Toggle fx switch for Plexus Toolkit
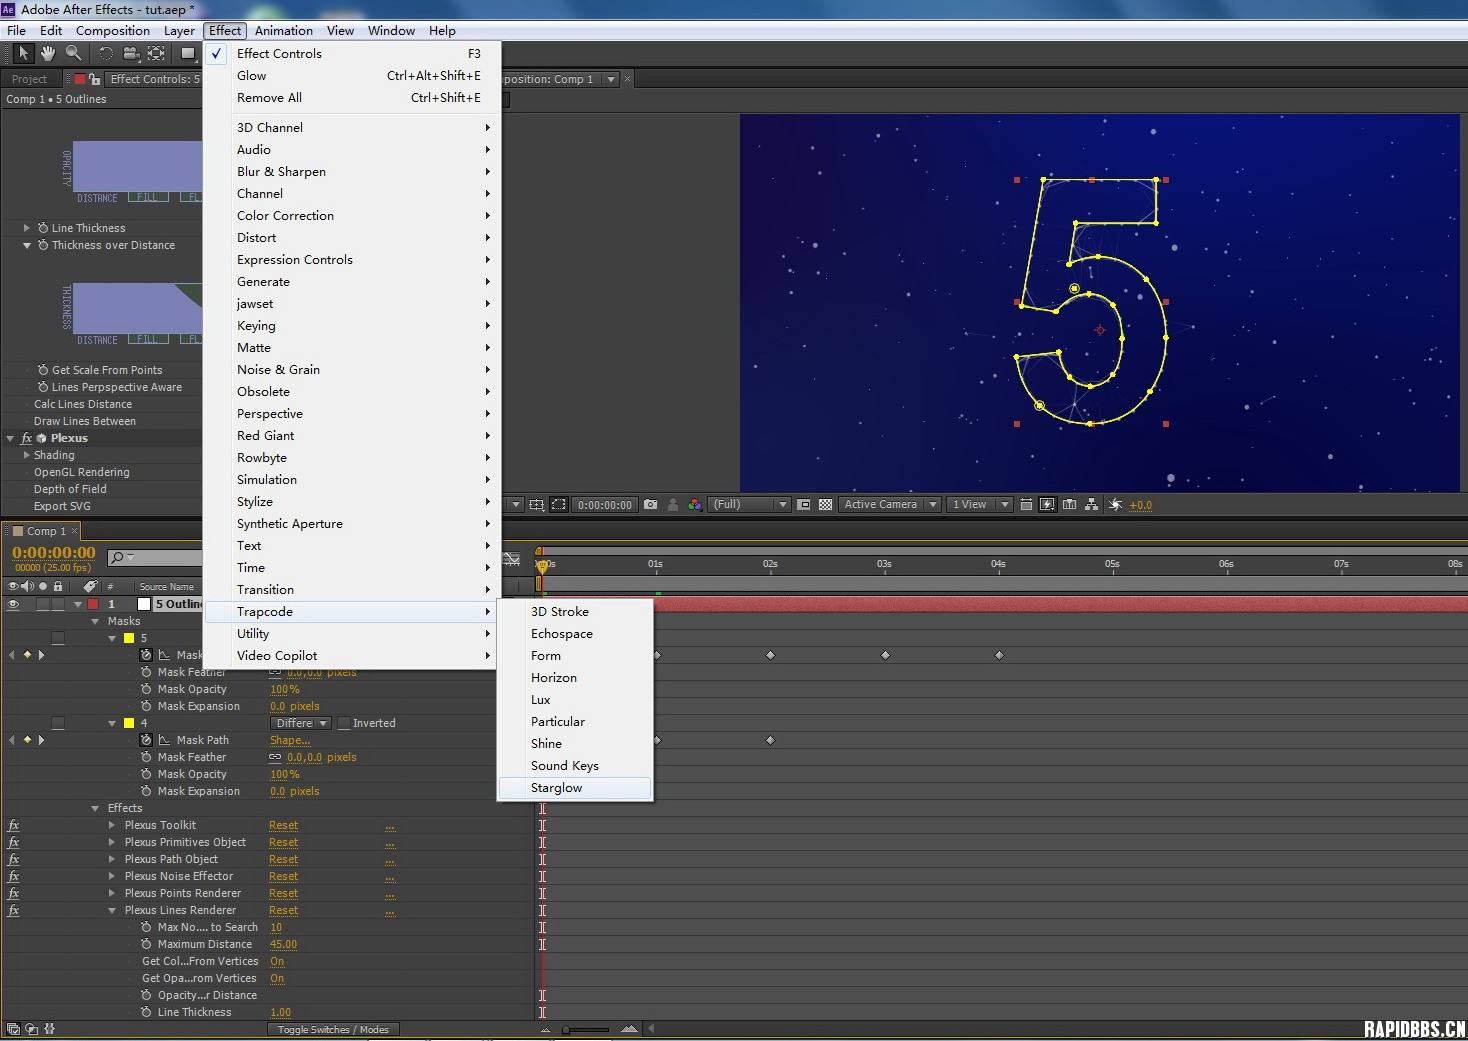This screenshot has height=1041, width=1468. point(13,826)
